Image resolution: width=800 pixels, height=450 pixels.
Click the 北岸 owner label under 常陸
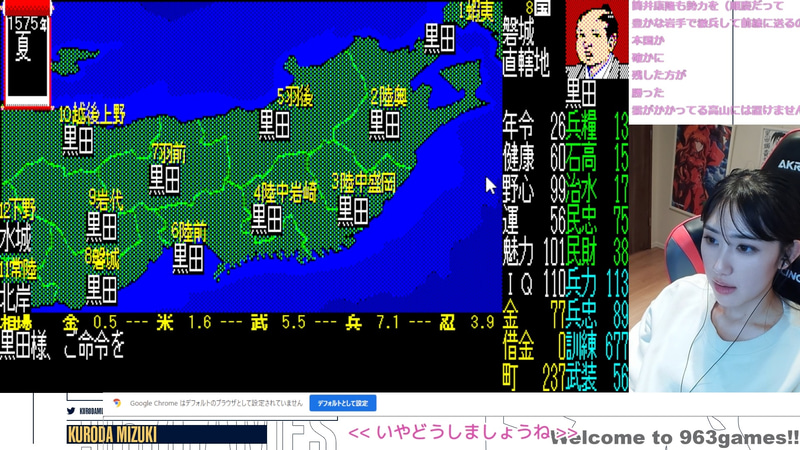tap(16, 298)
